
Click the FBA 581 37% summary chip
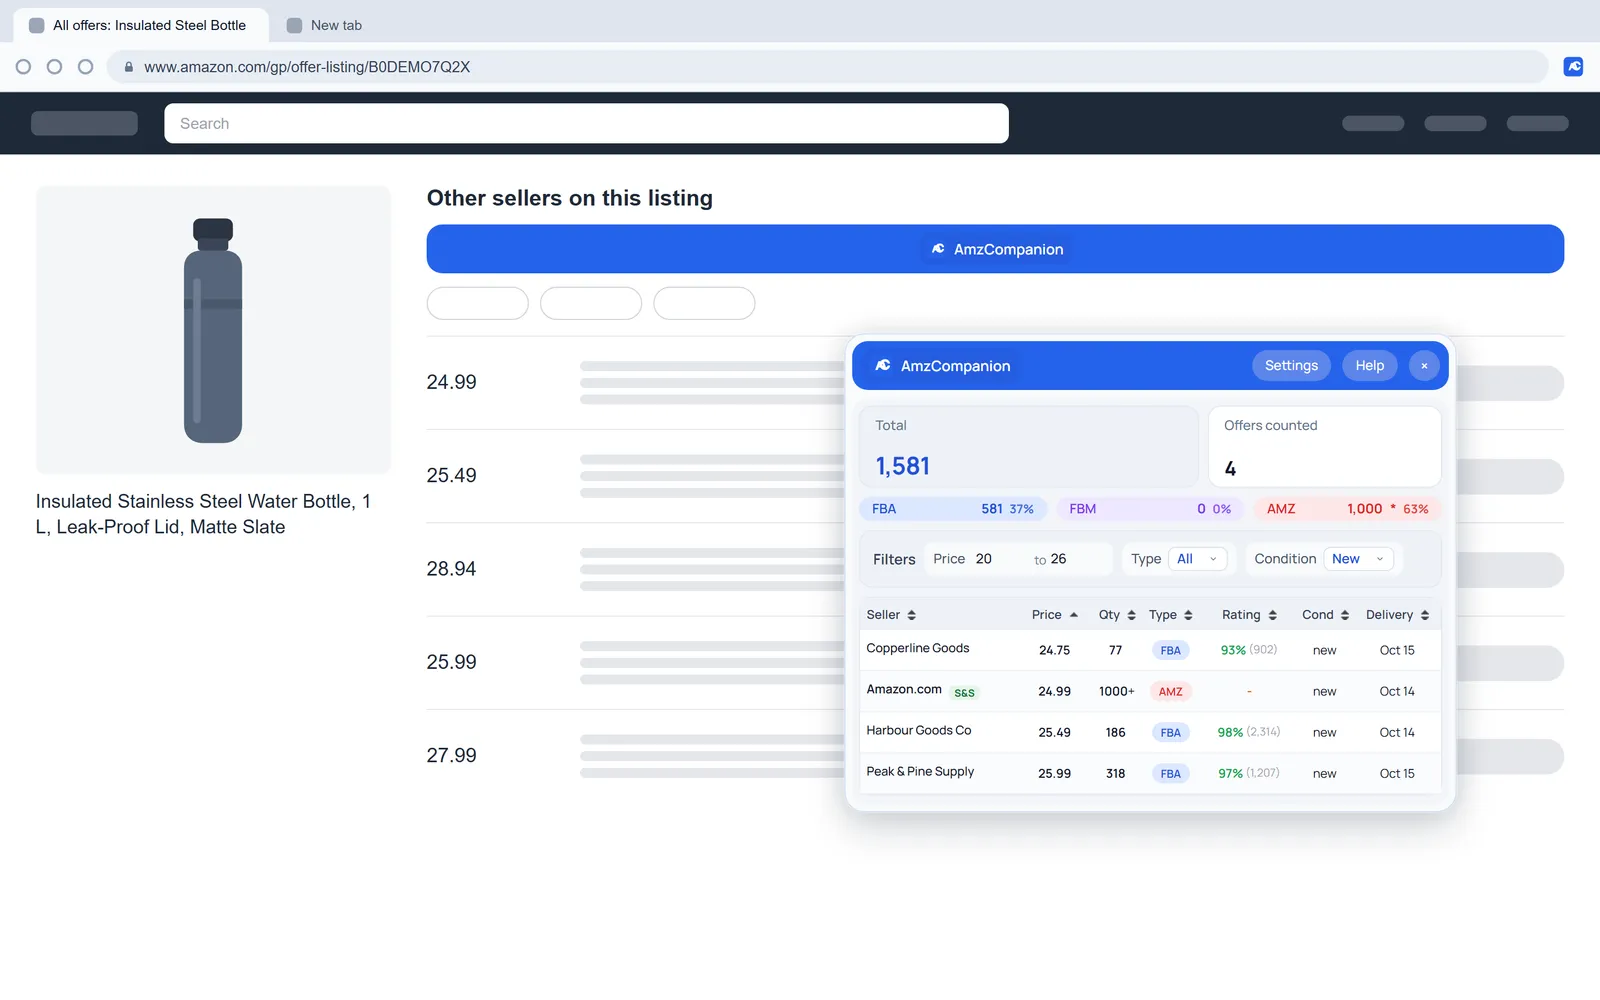(953, 509)
